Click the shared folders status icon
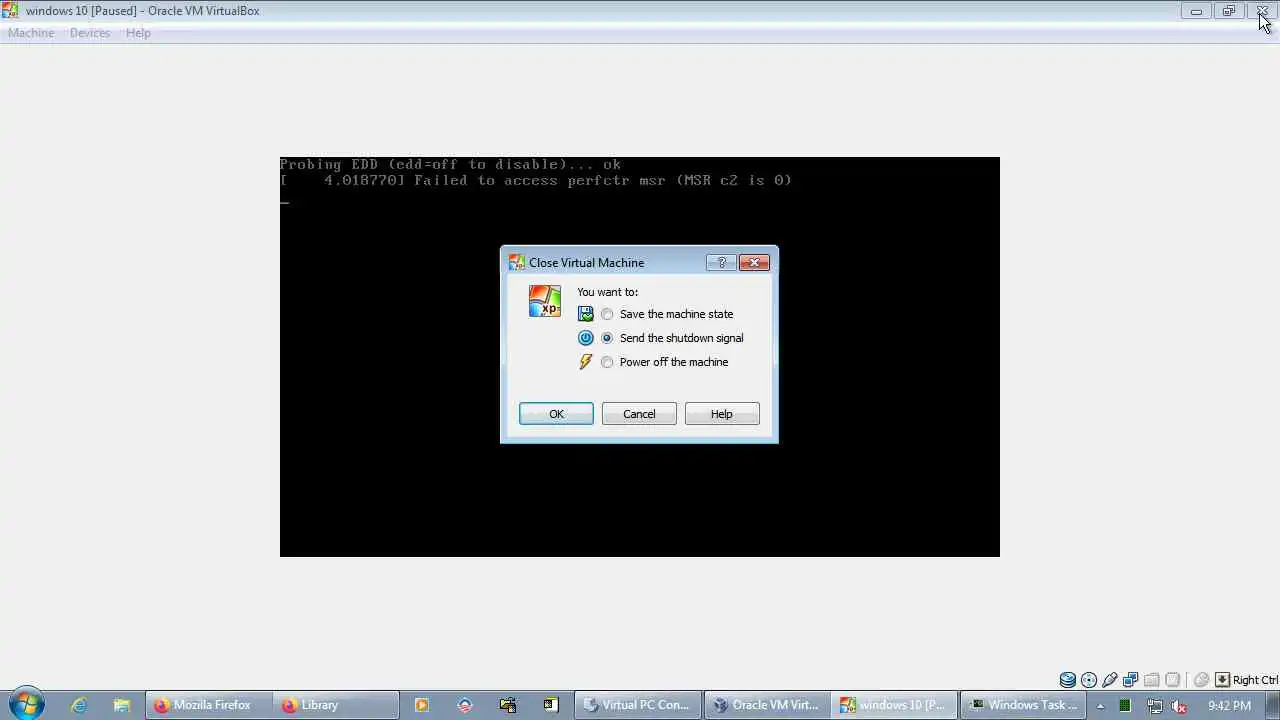Viewport: 1280px width, 720px height. pos(1152,680)
